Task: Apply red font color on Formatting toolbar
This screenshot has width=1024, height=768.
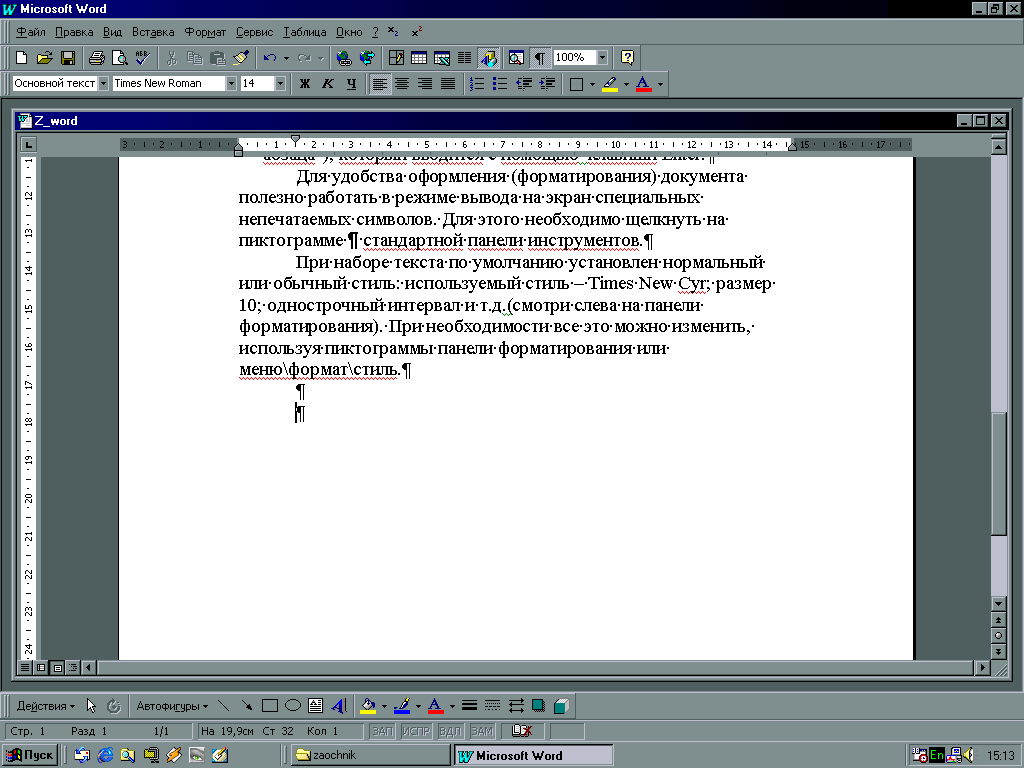Action: [643, 84]
